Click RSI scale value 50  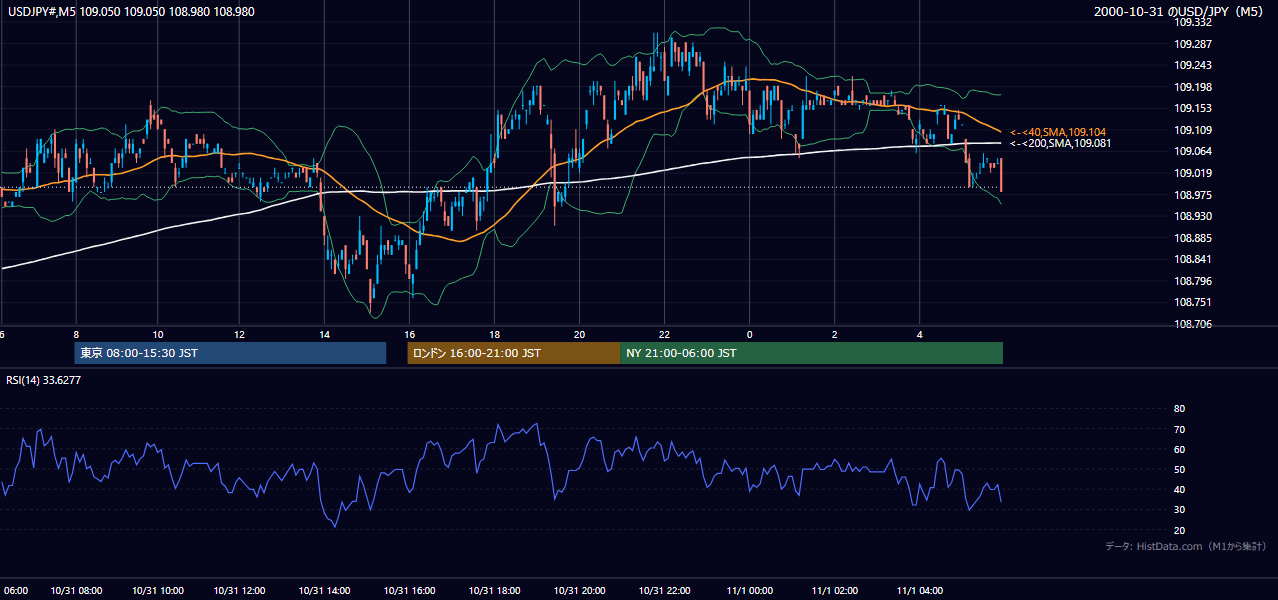[x=1179, y=469]
